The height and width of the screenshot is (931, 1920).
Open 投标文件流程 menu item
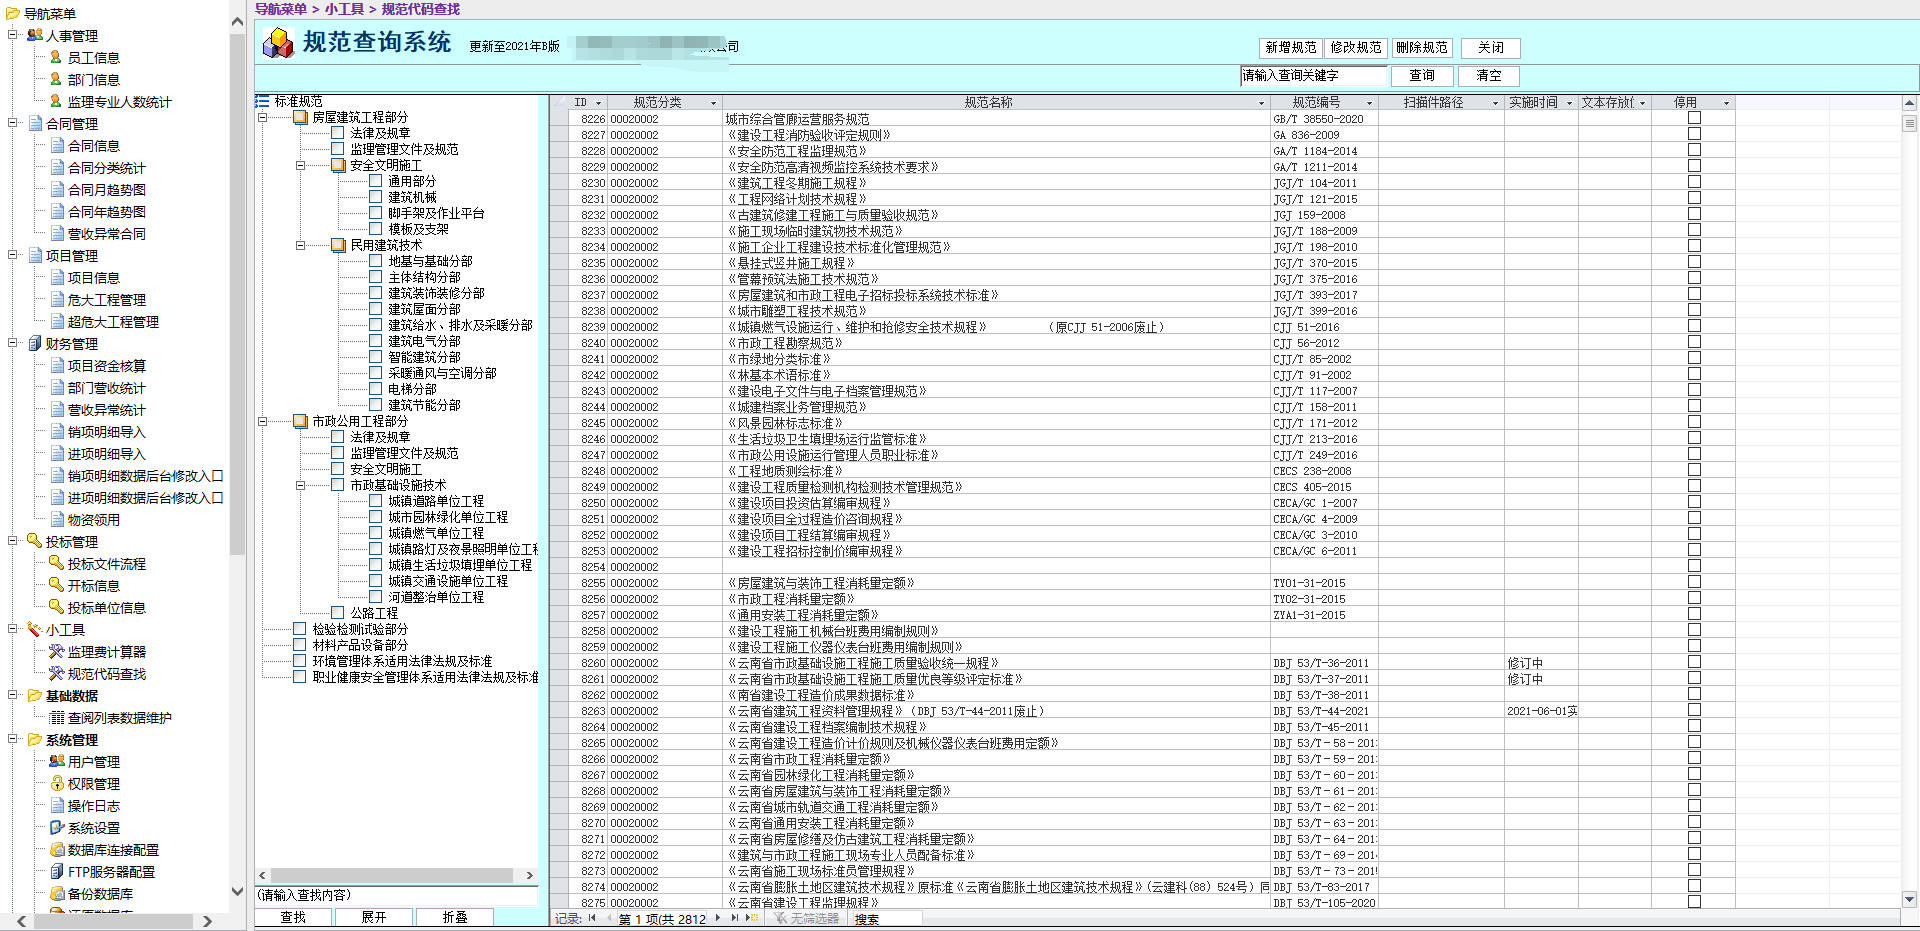point(106,564)
